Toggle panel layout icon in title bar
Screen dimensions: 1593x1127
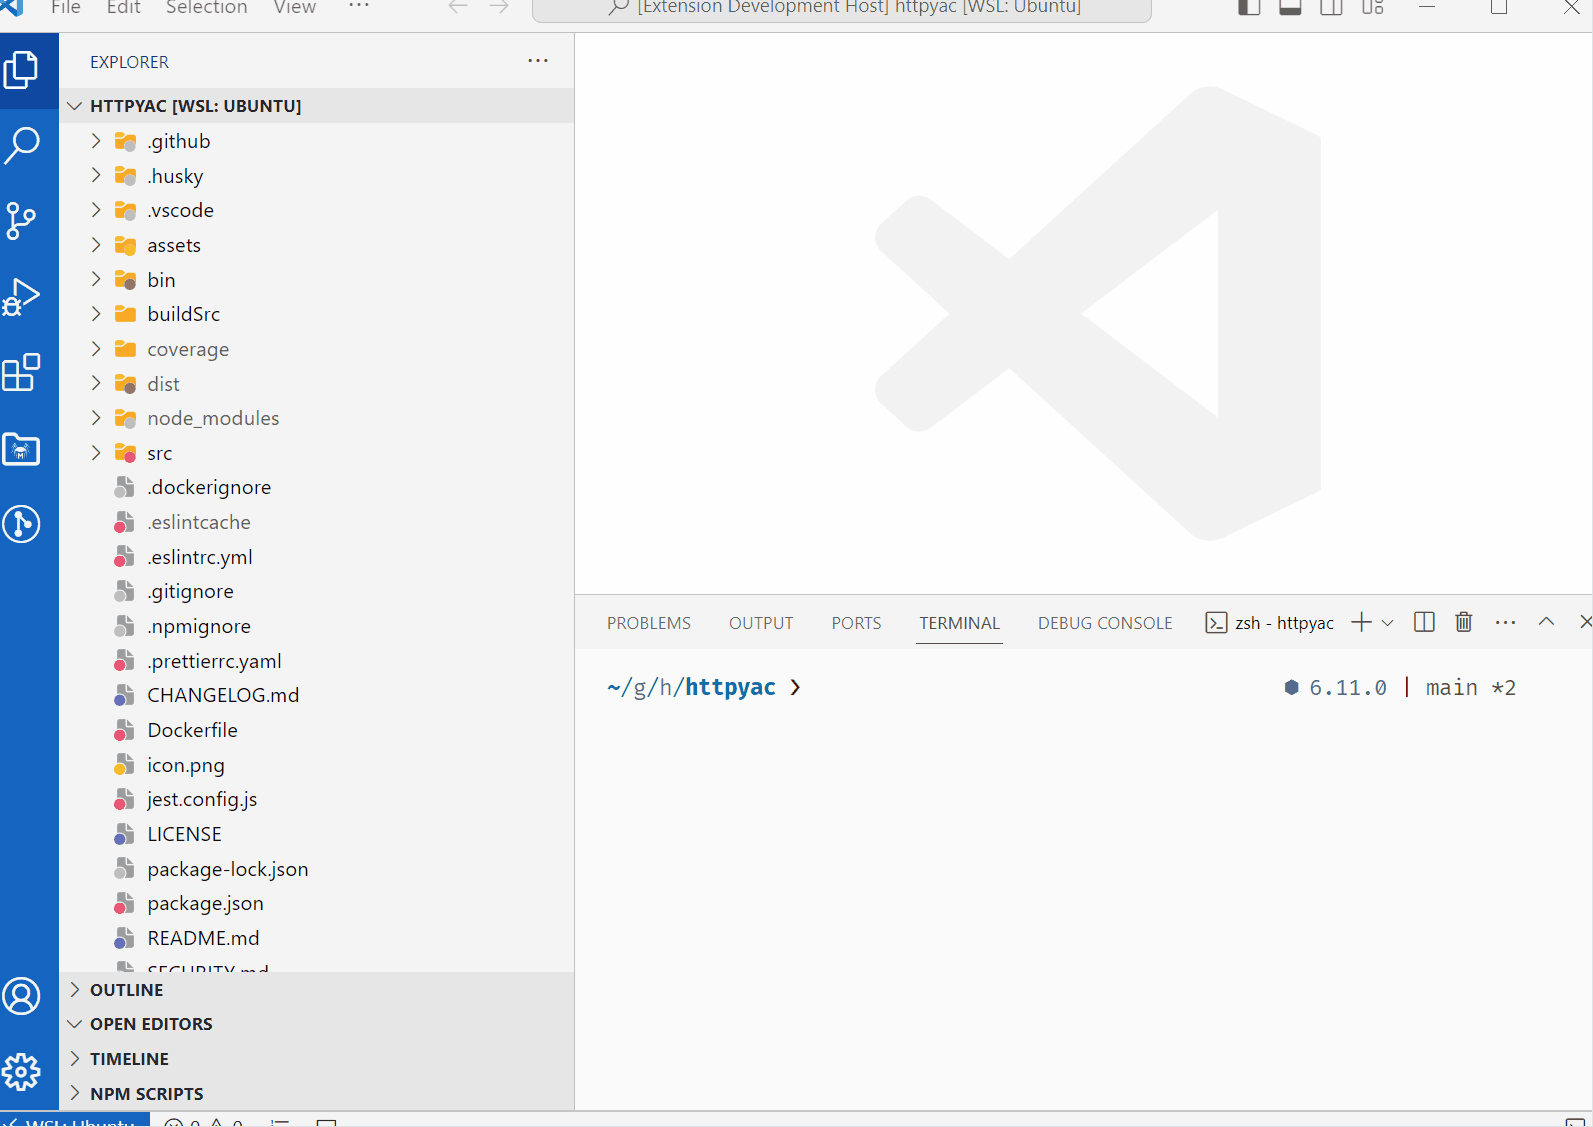click(x=1290, y=7)
